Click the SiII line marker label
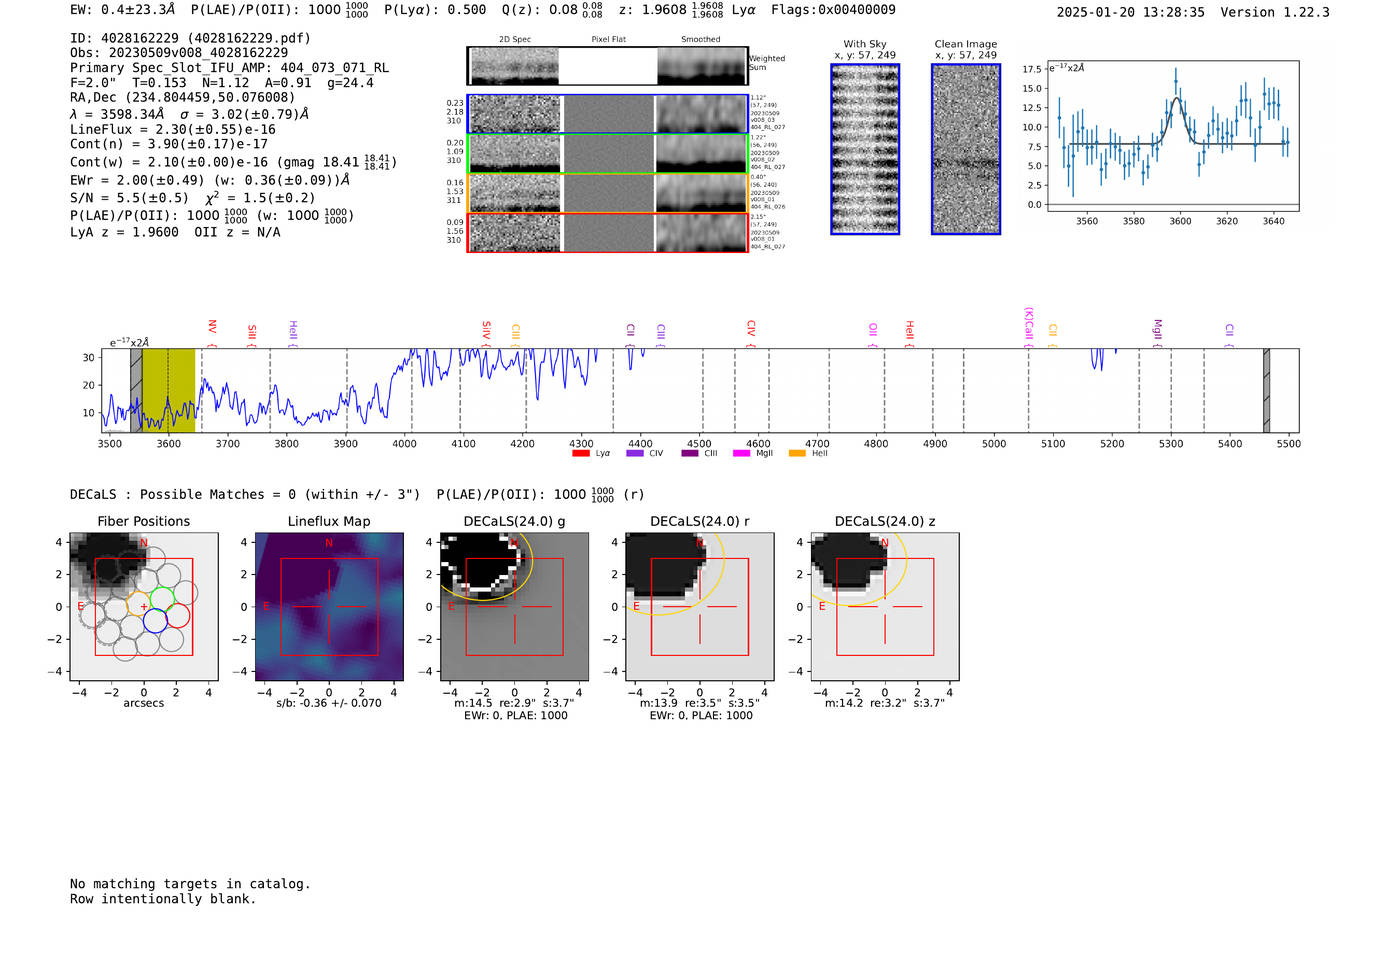Screen dimensions: 1400x953 (252, 332)
